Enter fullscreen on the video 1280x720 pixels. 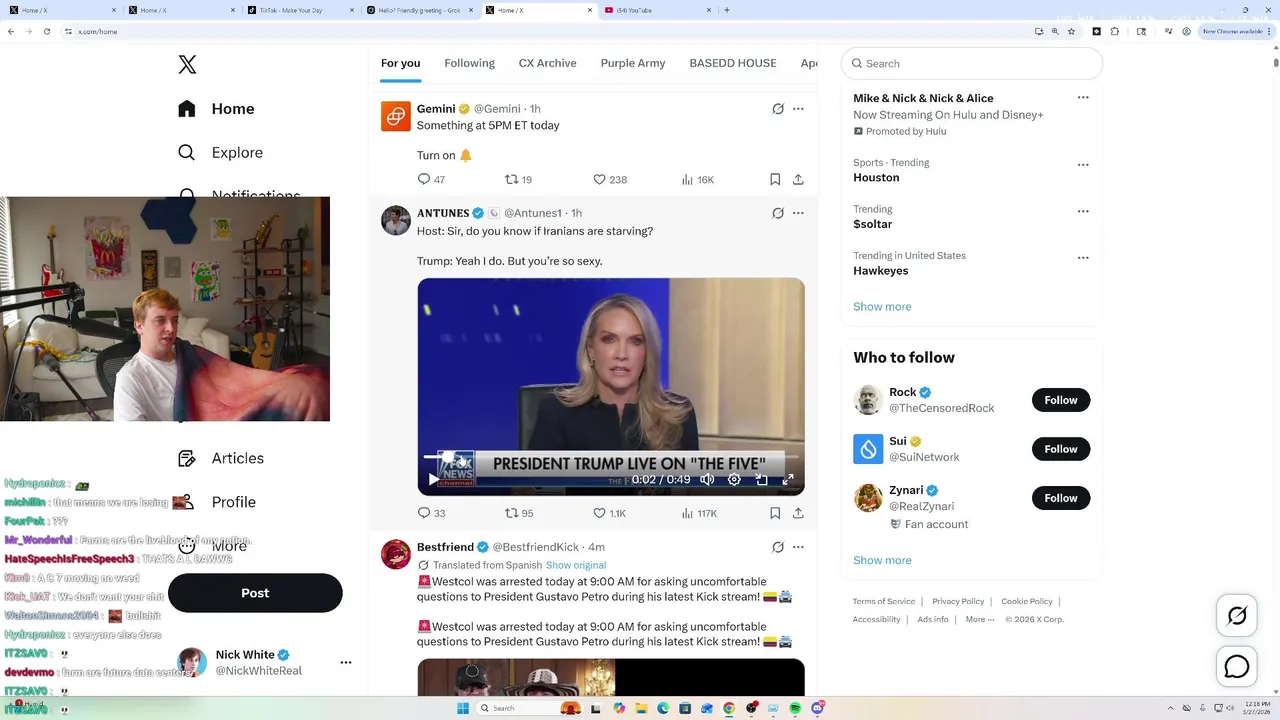788,480
